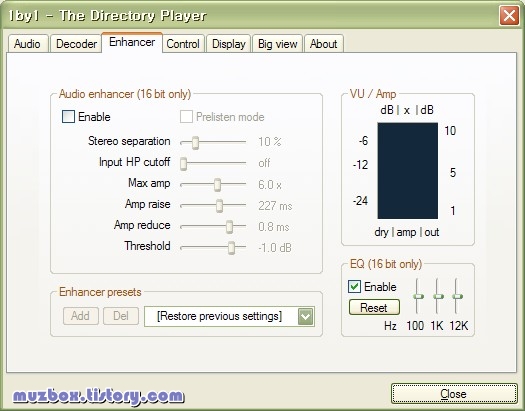
Task: Toggle the Prelisten mode checkbox
Action: pos(186,117)
